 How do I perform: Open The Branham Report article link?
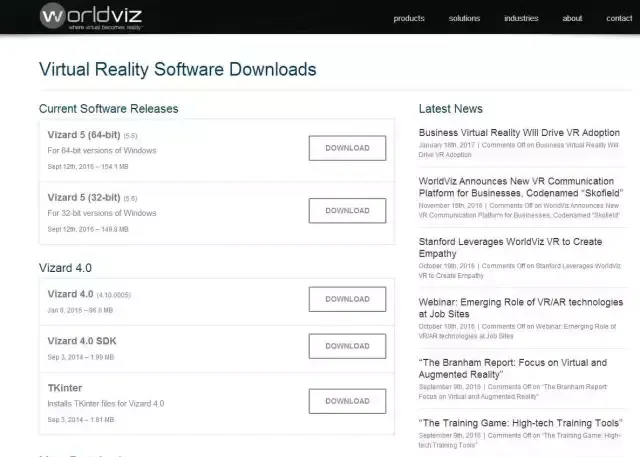click(x=513, y=368)
